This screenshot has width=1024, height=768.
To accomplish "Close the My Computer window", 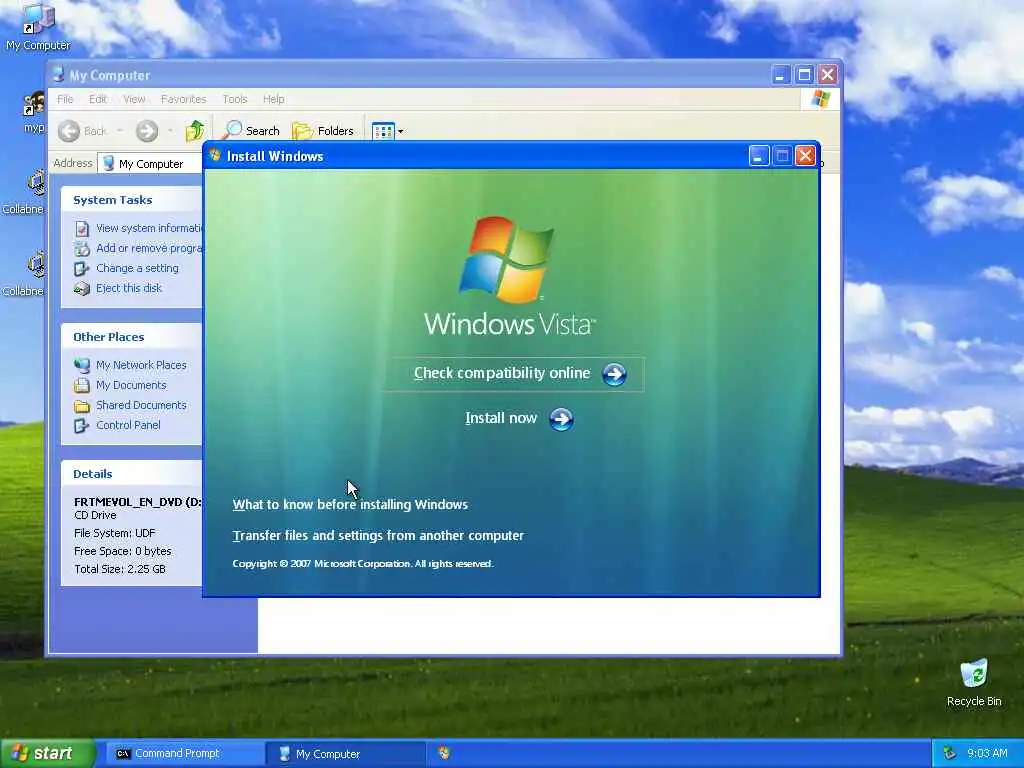I will click(828, 74).
